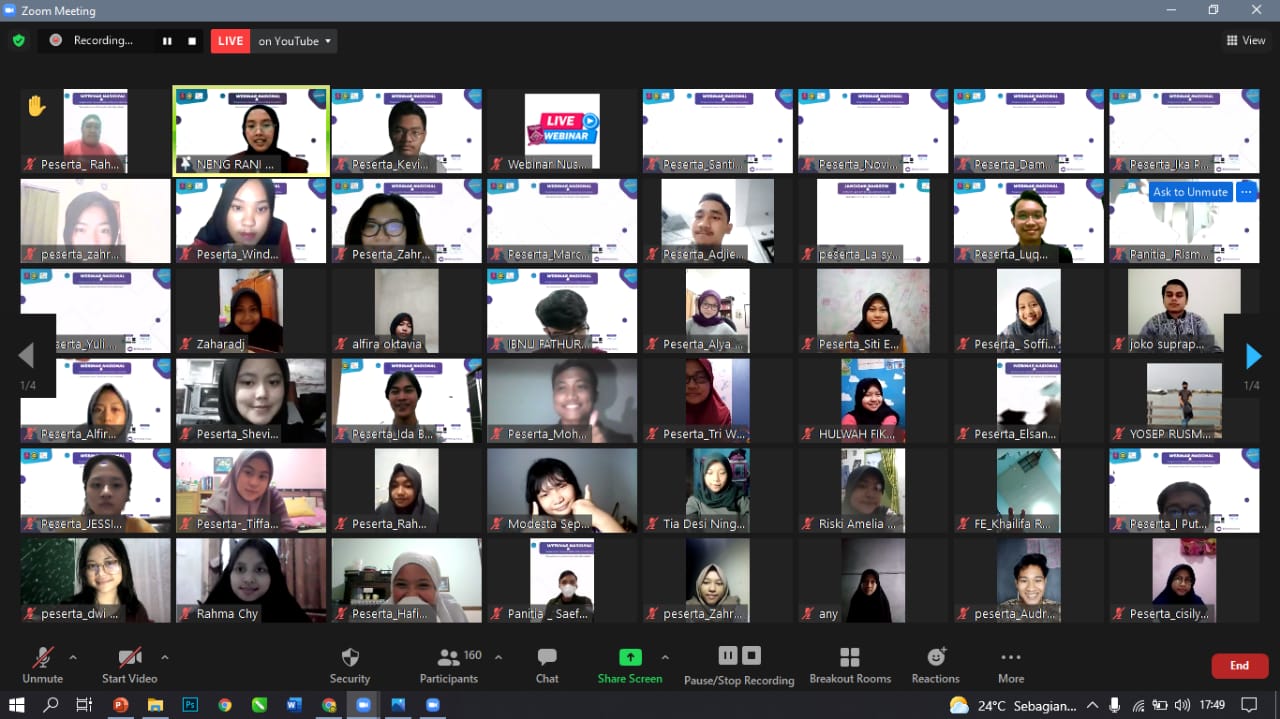Click the green encryption shield icon
The image size is (1280, 719).
point(18,41)
